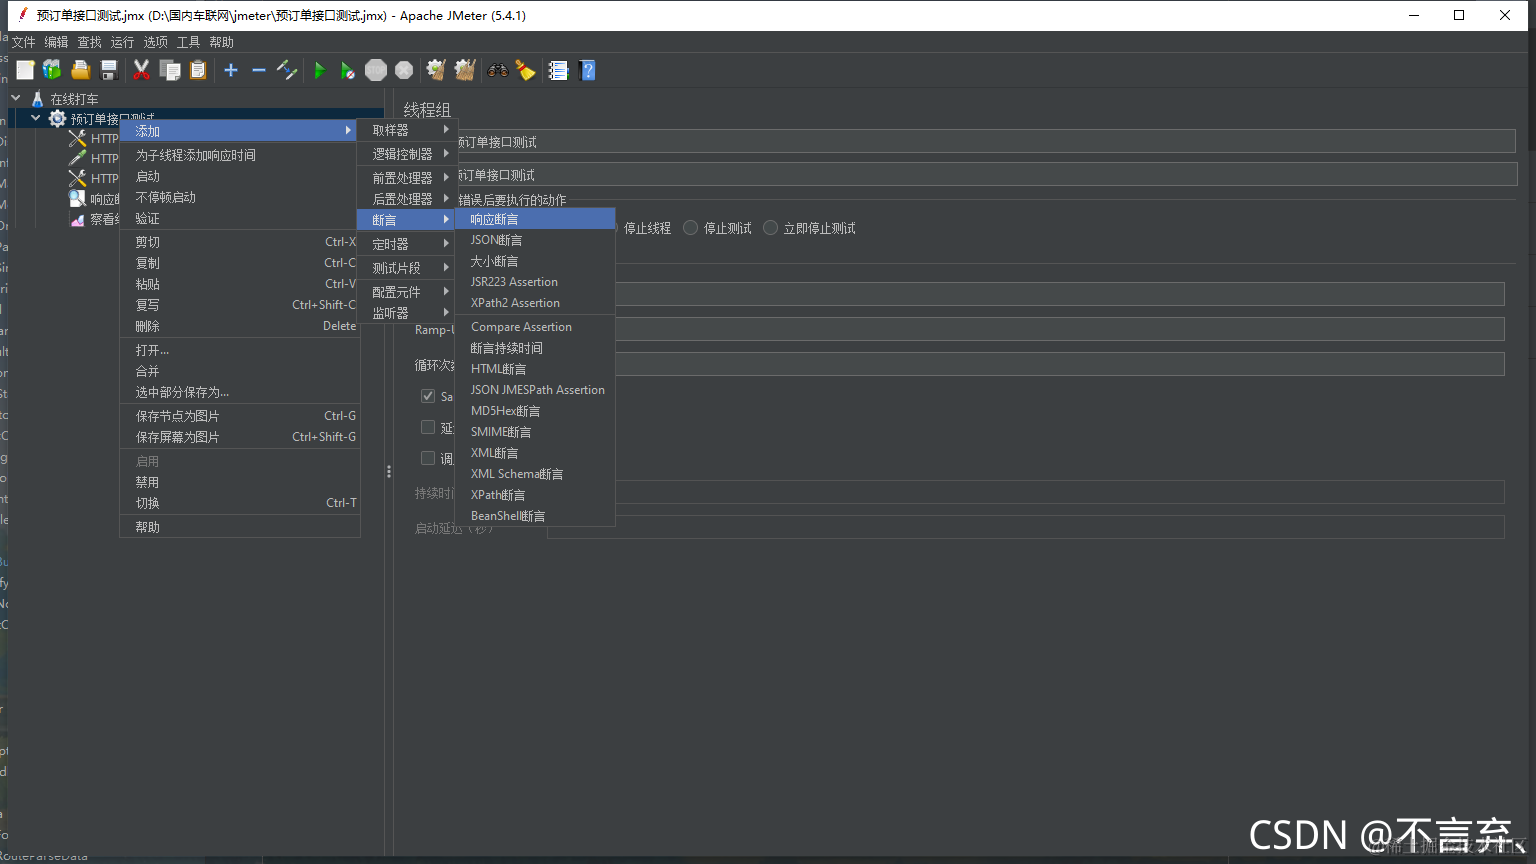Open the Templates icon in toolbar

point(52,70)
